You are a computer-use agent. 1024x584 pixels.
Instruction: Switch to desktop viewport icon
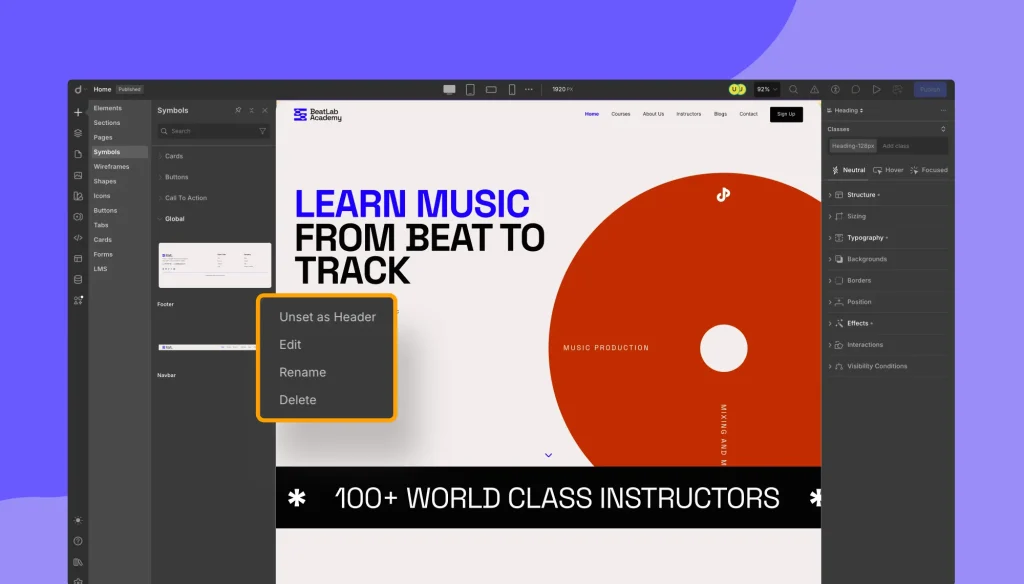pos(449,89)
